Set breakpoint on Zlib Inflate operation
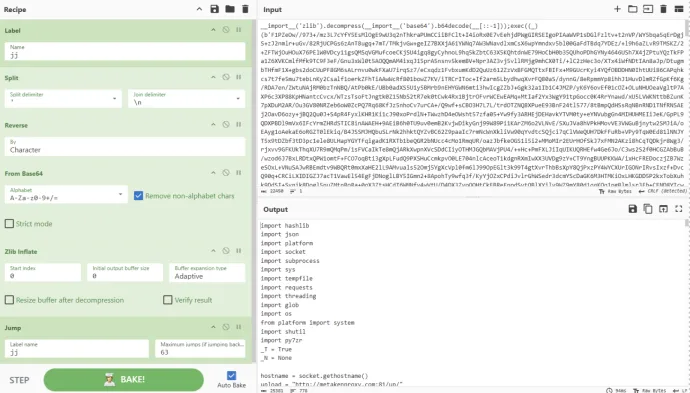Viewport: 690px width, 393px height. tap(239, 251)
